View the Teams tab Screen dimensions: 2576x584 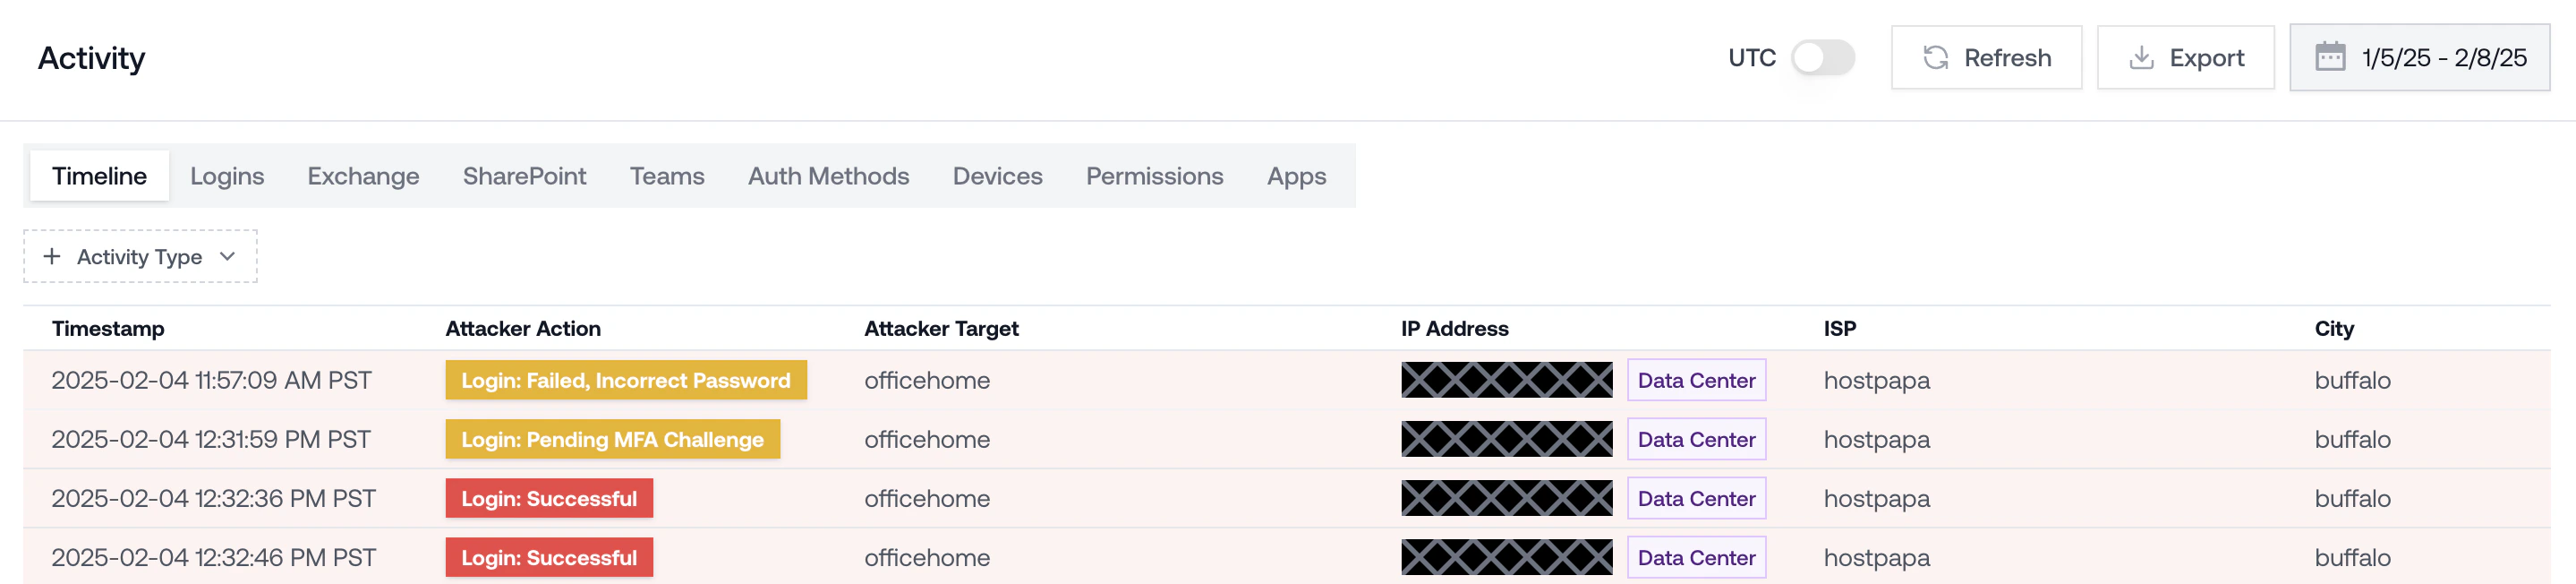coord(667,176)
